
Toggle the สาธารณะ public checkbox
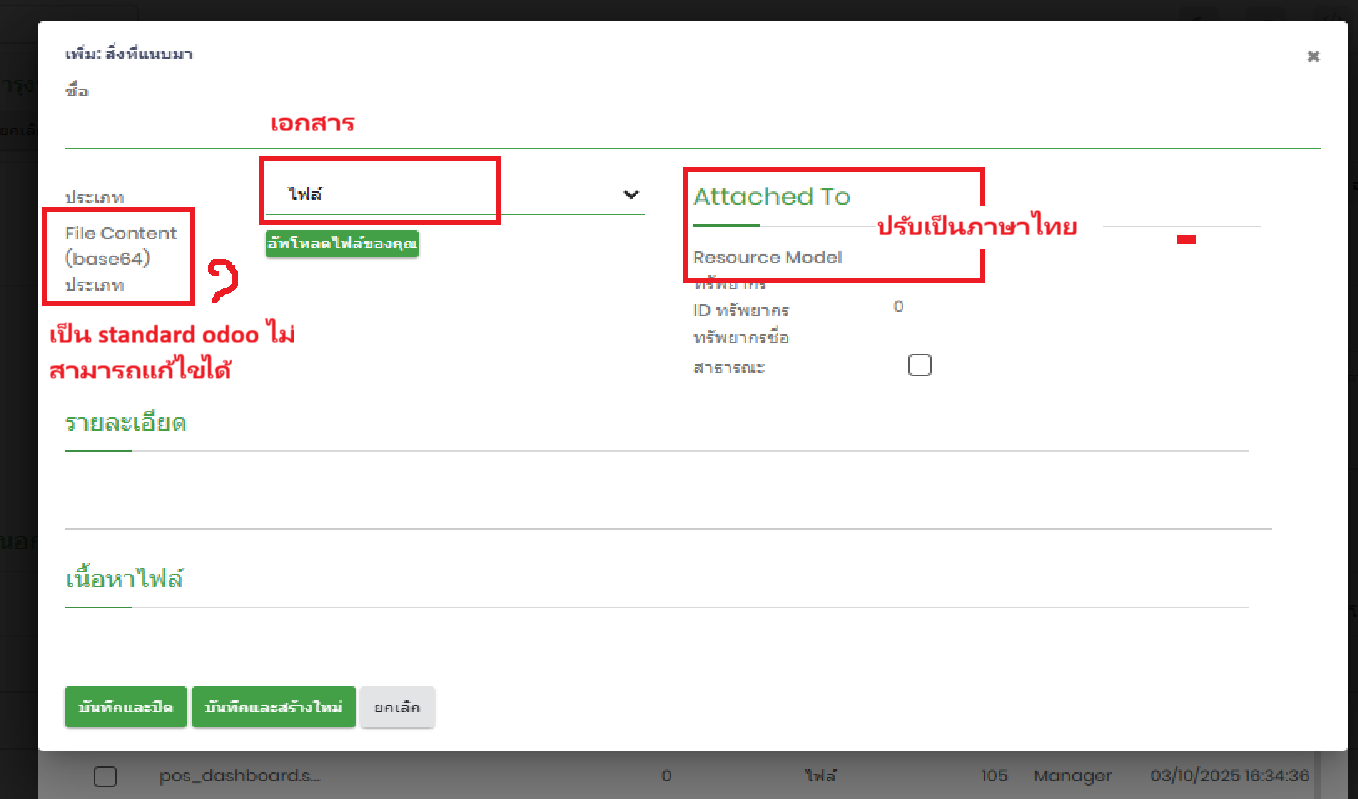tap(919, 365)
